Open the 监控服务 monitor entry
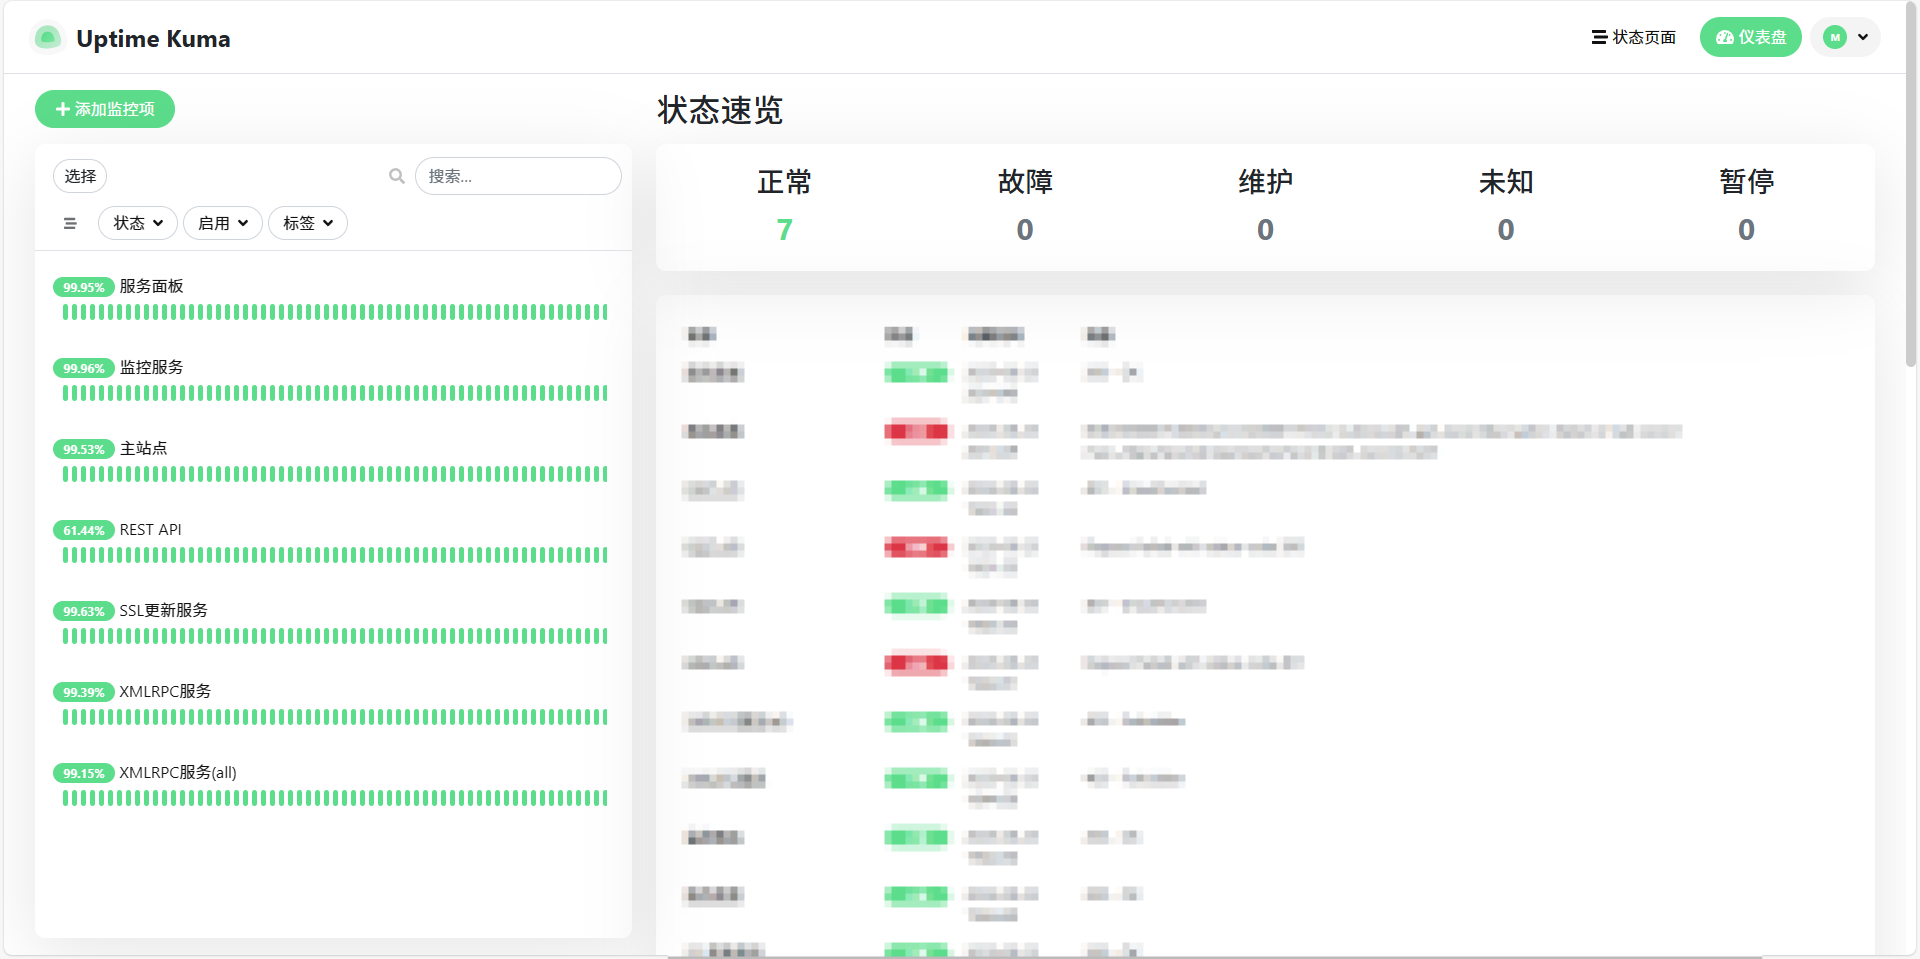The image size is (1920, 959). (x=152, y=367)
